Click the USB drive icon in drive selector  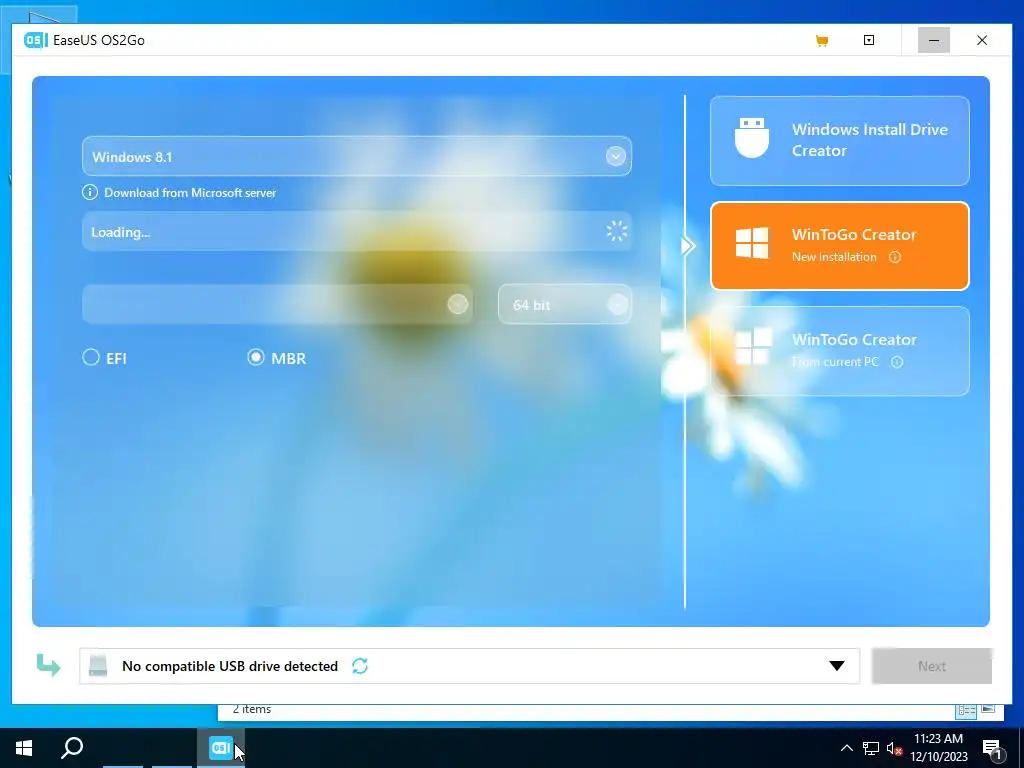pyautogui.click(x=98, y=665)
